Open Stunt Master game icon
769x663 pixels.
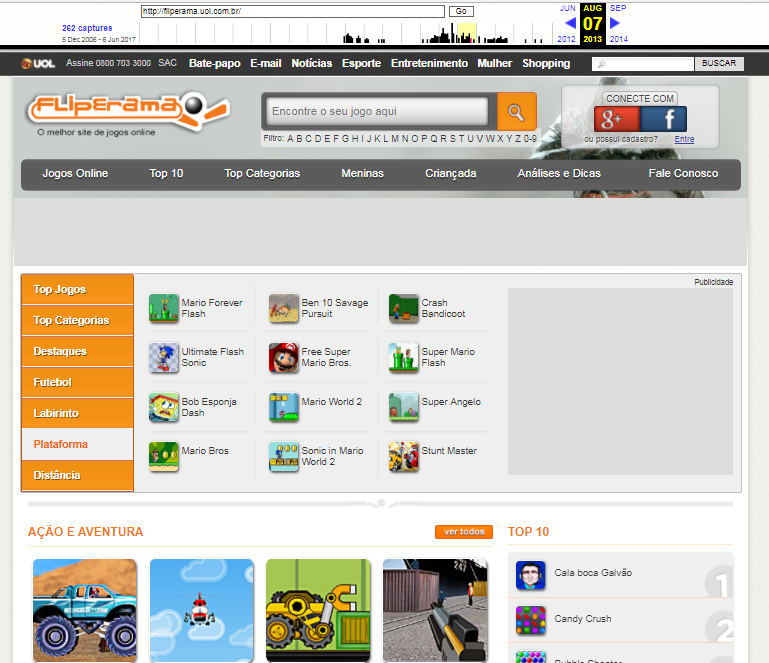click(x=404, y=457)
